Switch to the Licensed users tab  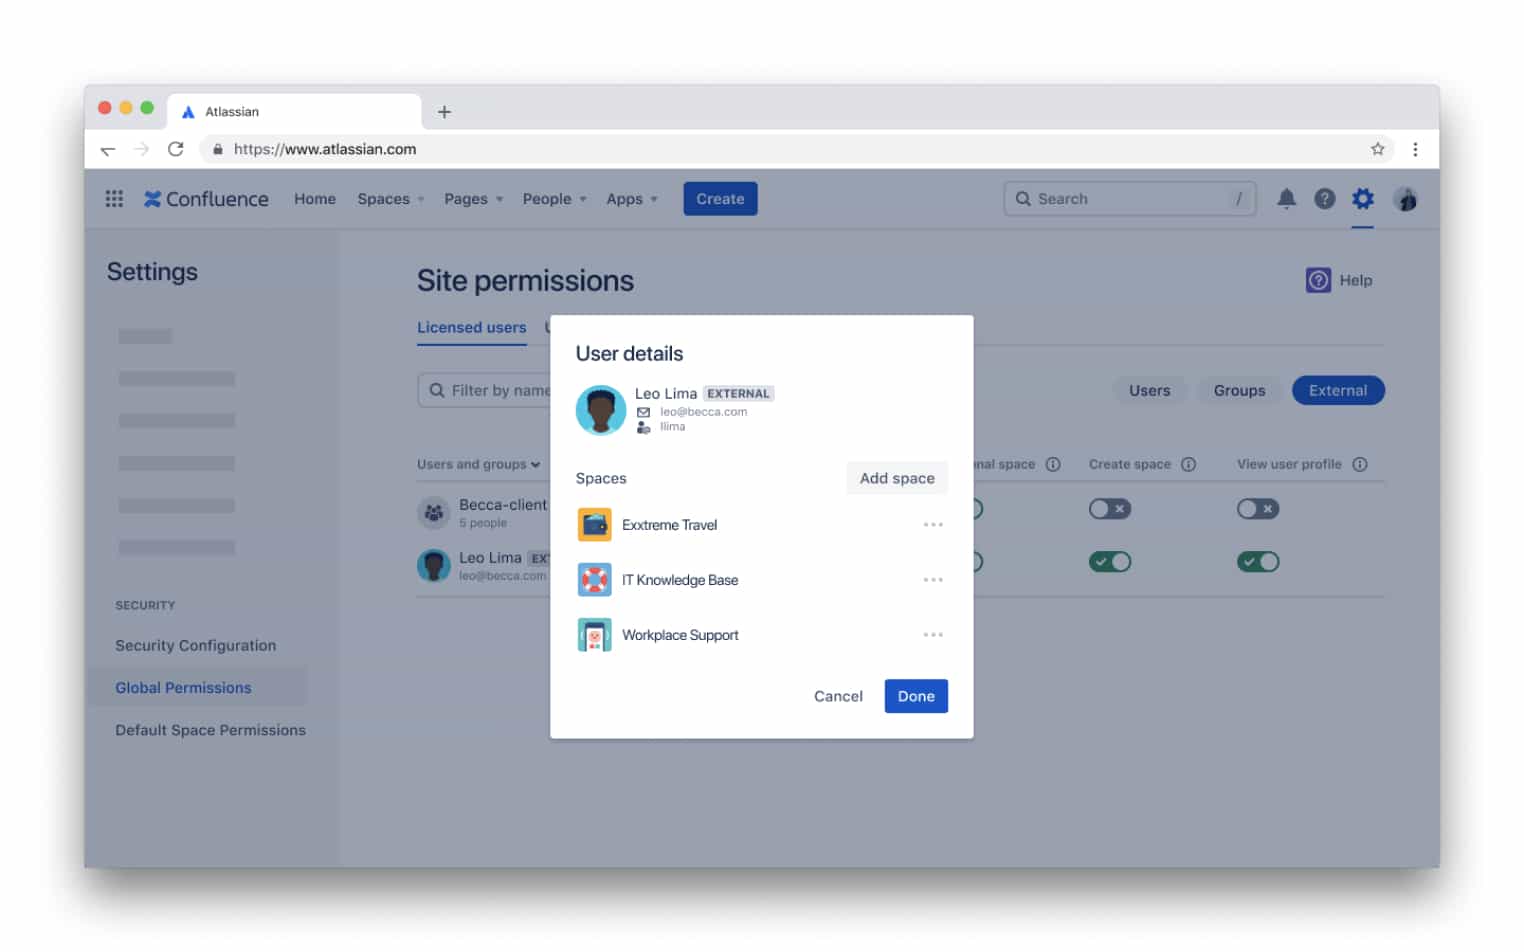click(471, 327)
